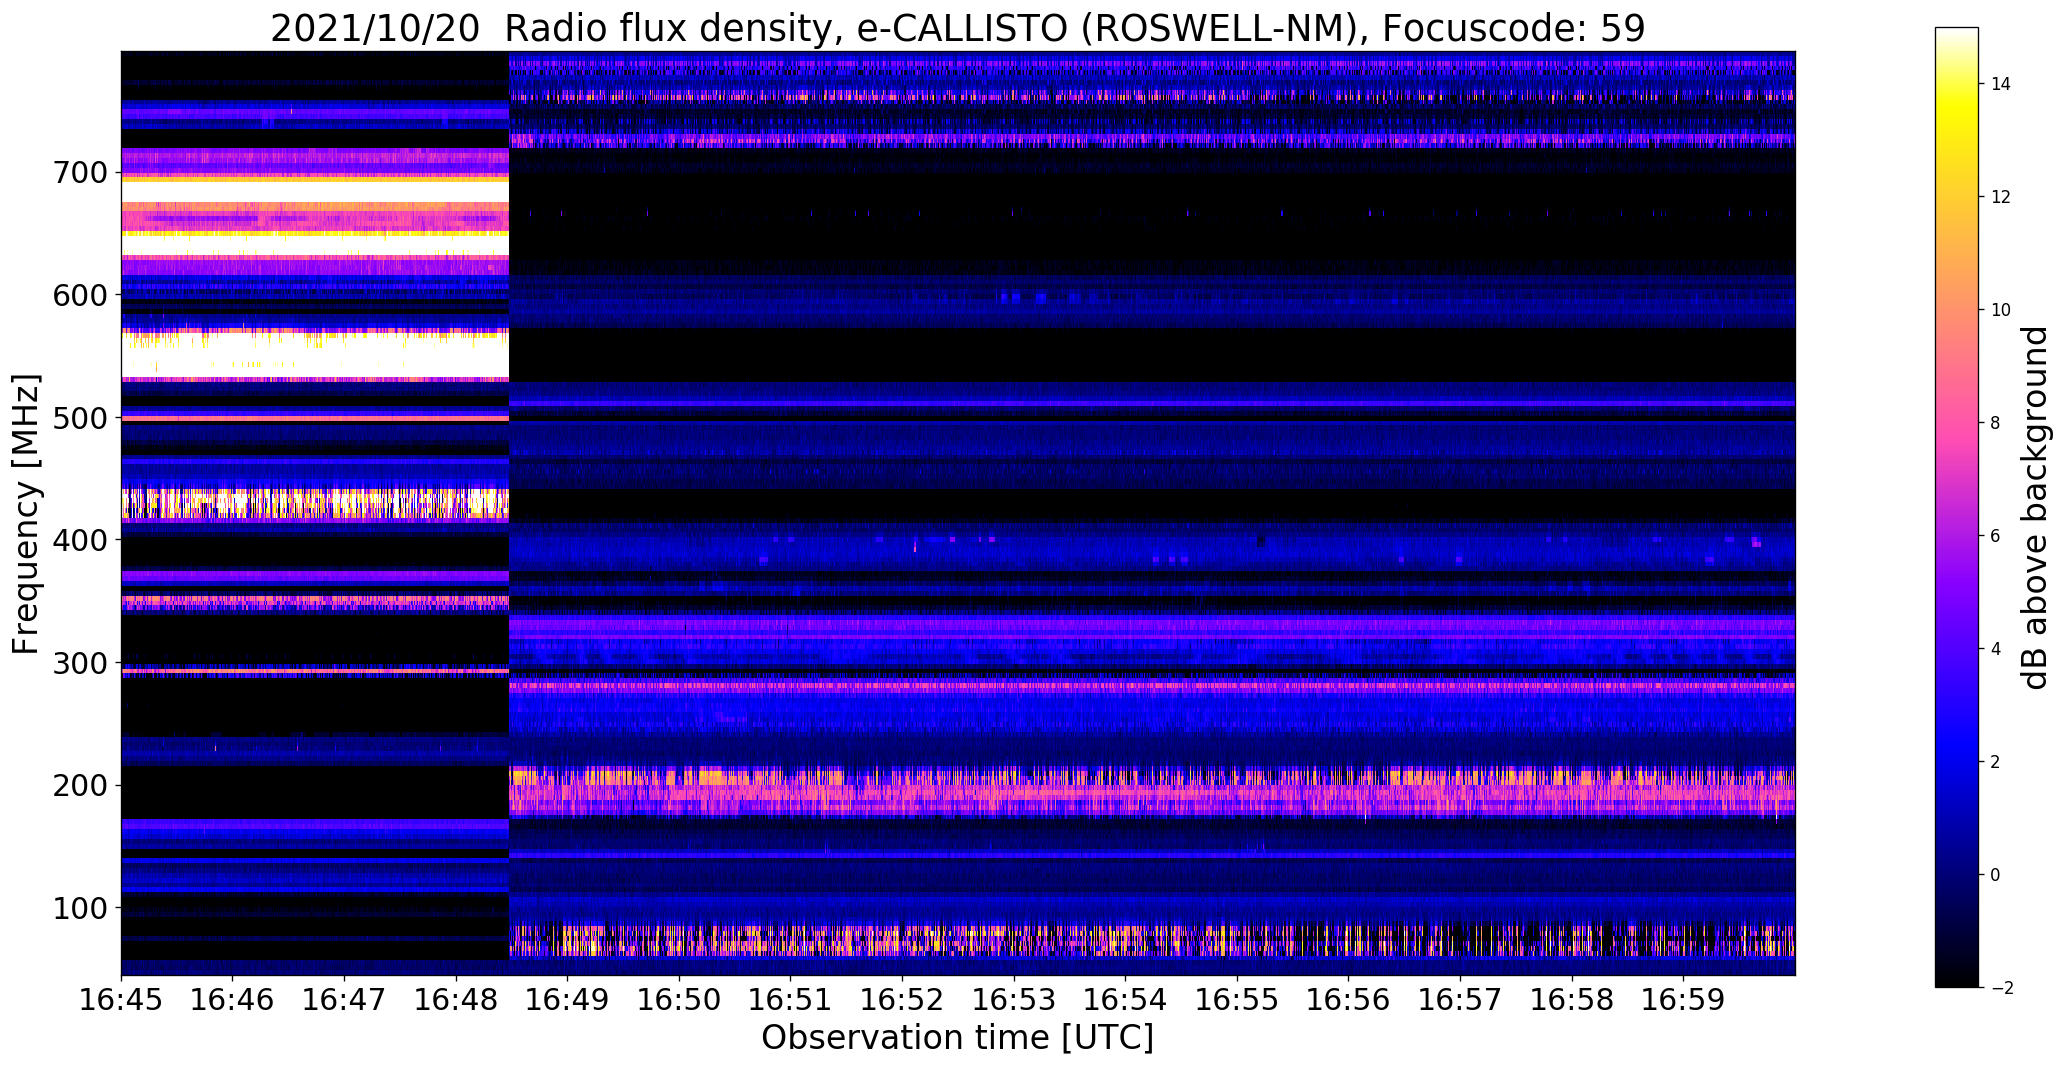Screen dimensions: 2066x1067
Task: Click the 16:48 time tick label
Action: (457, 1000)
